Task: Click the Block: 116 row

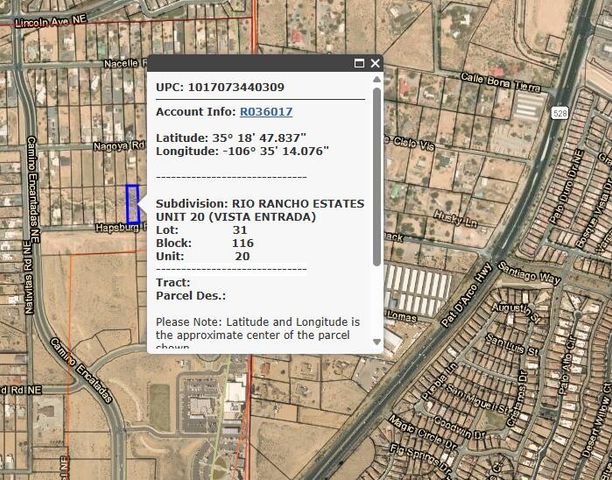Action: tap(205, 243)
